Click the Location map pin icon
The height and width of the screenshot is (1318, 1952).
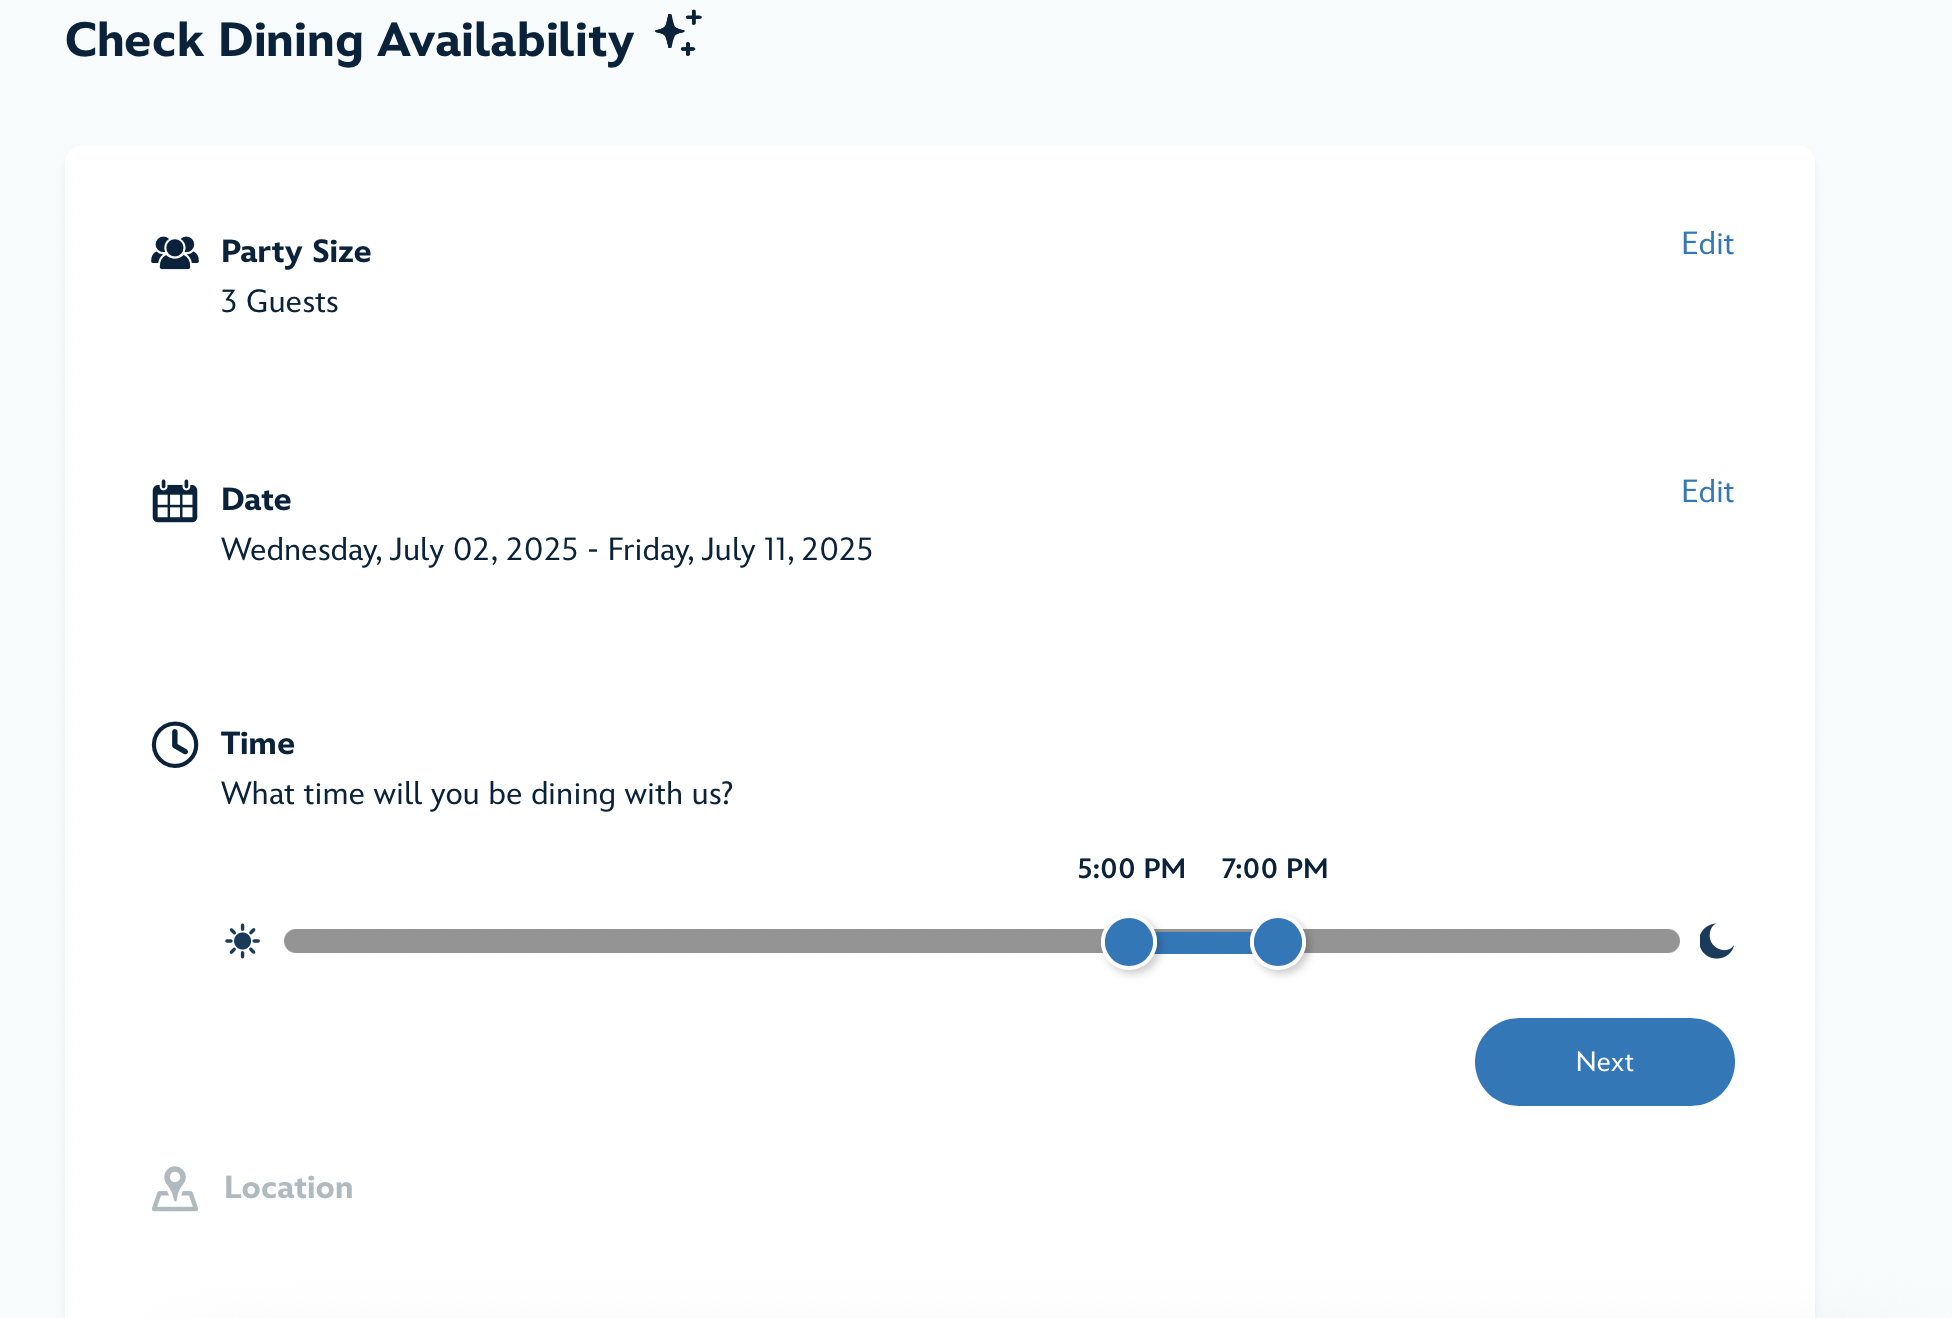[174, 1189]
